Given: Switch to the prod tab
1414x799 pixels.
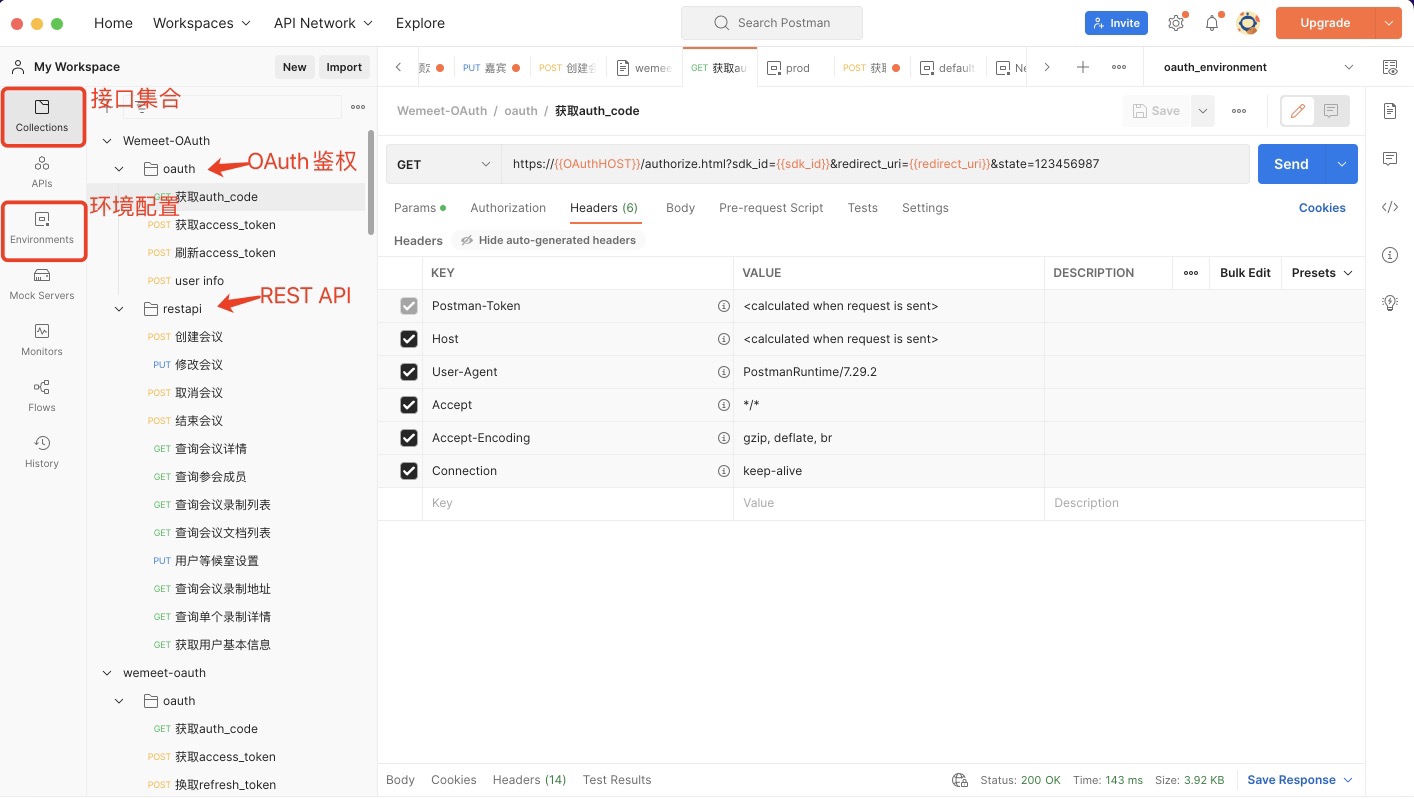Looking at the screenshot, I should point(796,68).
